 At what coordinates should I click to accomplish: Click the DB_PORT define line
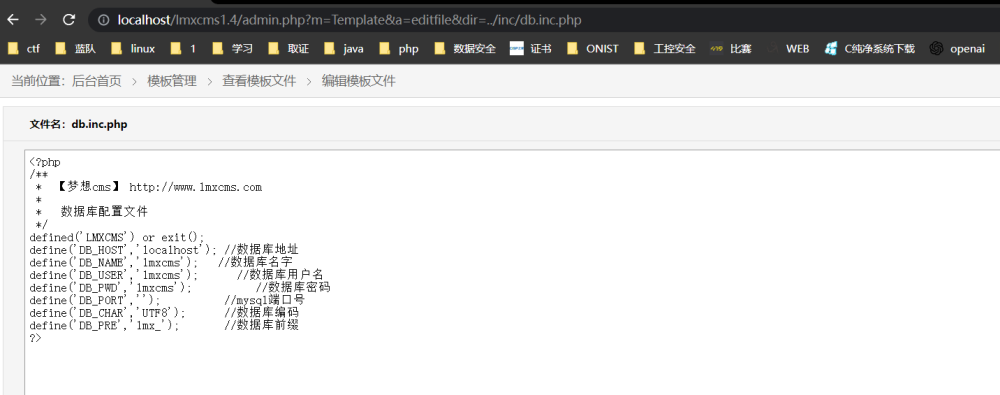(167, 301)
